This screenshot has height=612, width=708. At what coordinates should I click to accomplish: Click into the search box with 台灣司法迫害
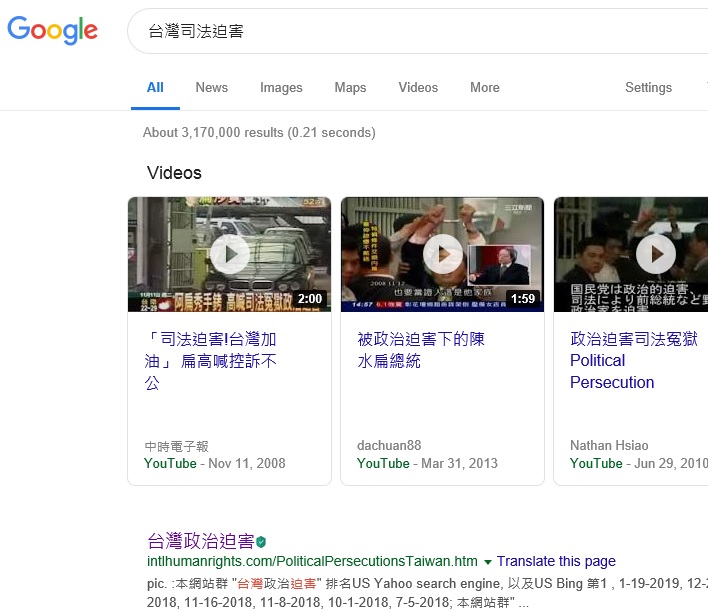tap(400, 32)
